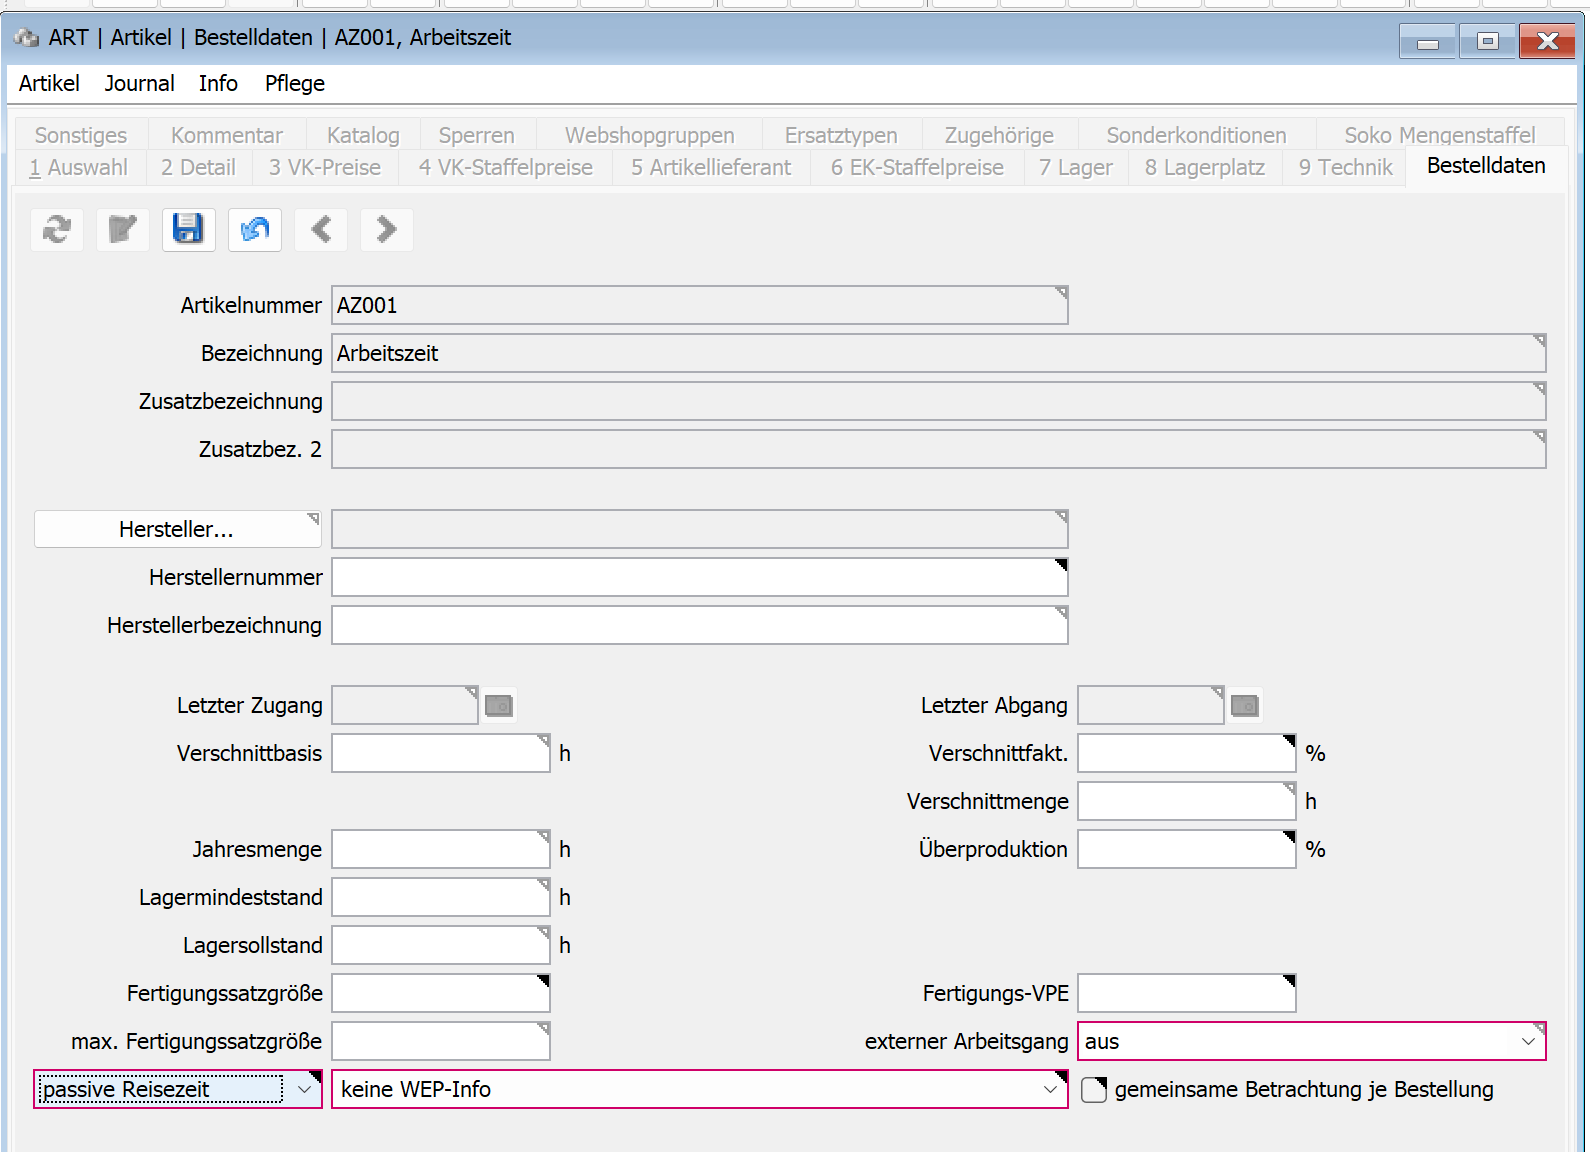Open calendar picker beside Letzter Zugang
Image resolution: width=1590 pixels, height=1152 pixels.
pos(498,706)
